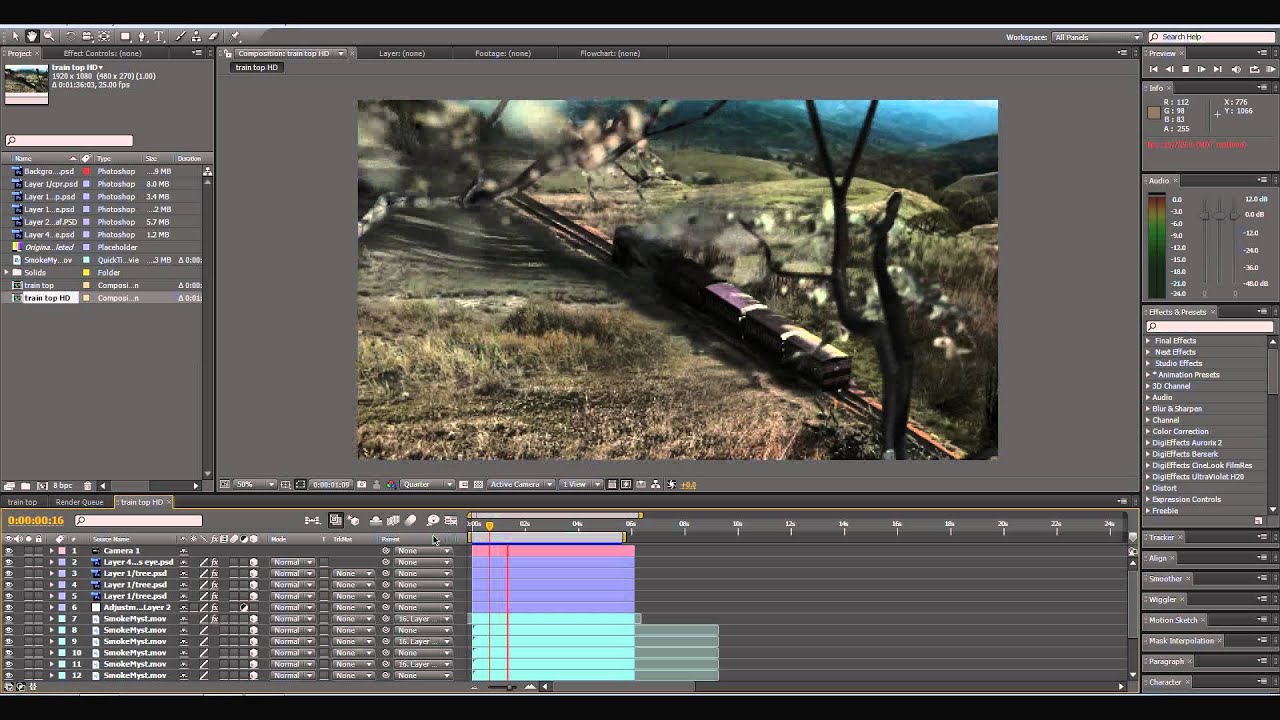
Task: Select the Eraser tool
Action: click(213, 36)
